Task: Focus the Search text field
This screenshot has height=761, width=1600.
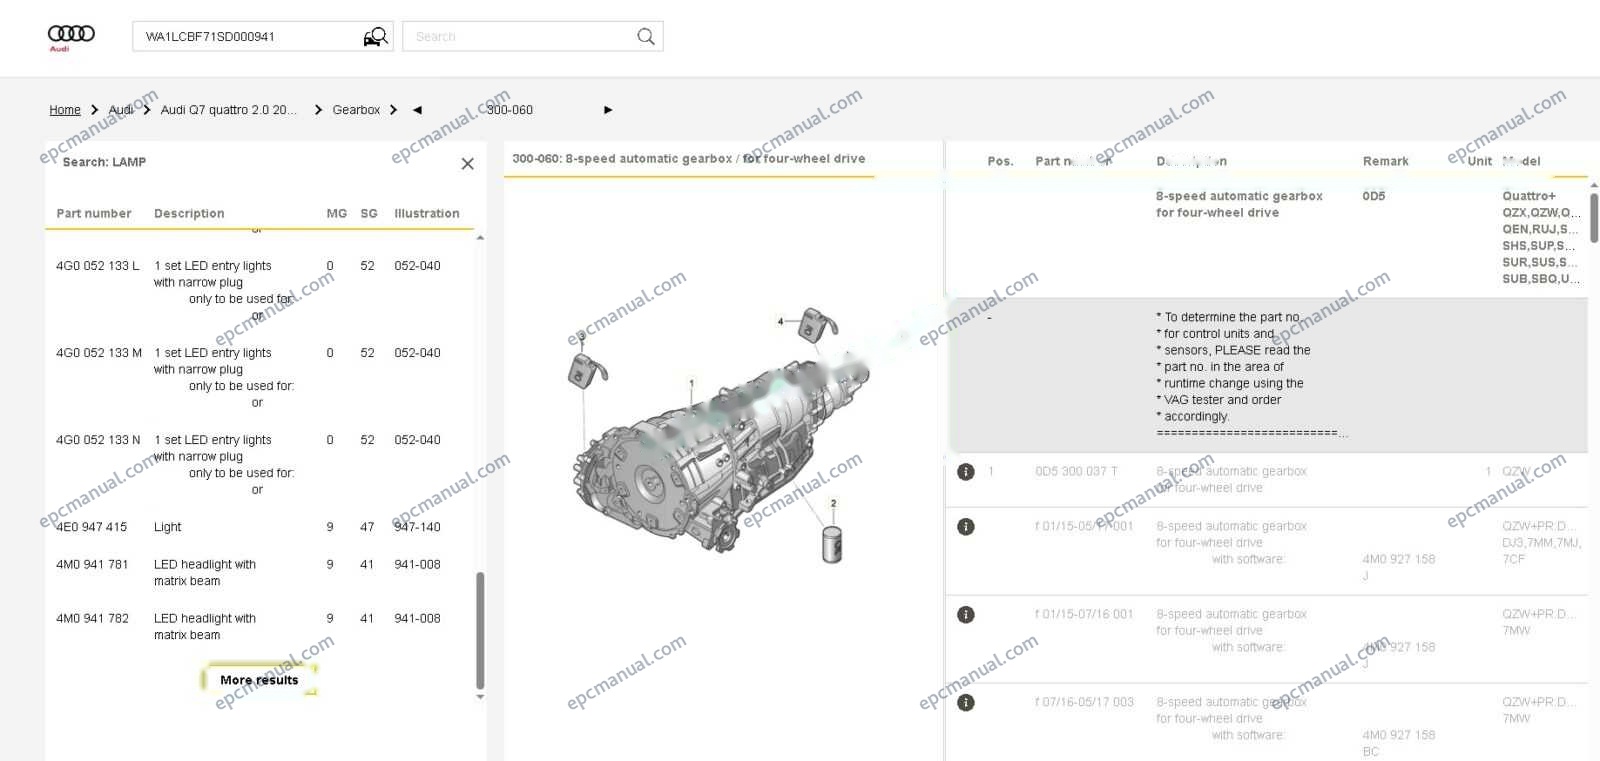Action: coord(520,37)
